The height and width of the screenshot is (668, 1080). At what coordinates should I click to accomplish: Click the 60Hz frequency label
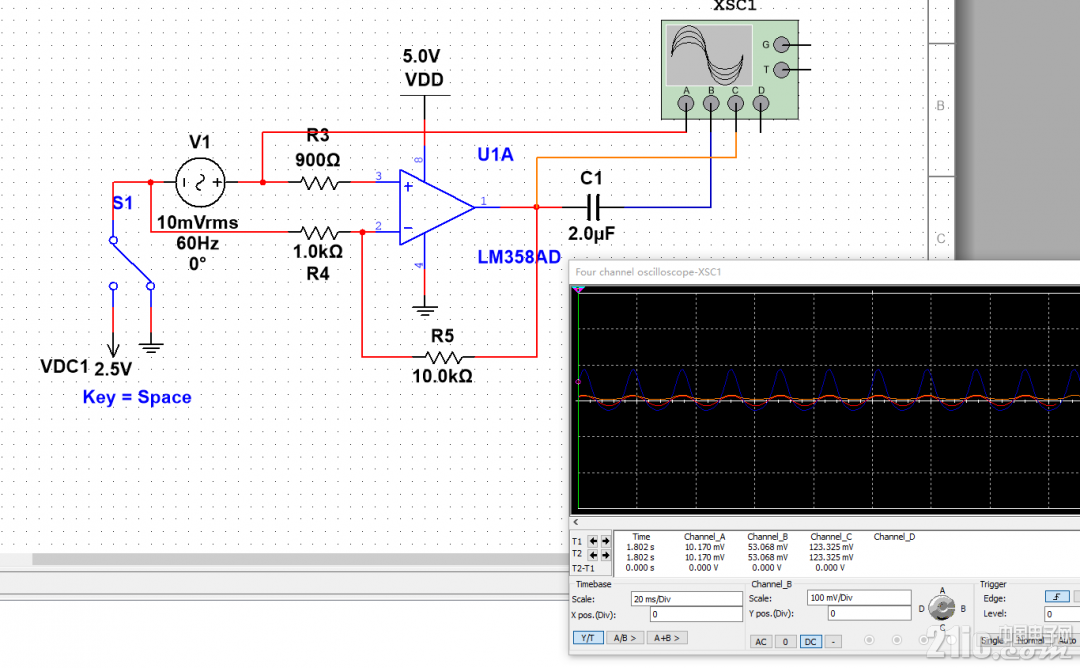pos(198,243)
